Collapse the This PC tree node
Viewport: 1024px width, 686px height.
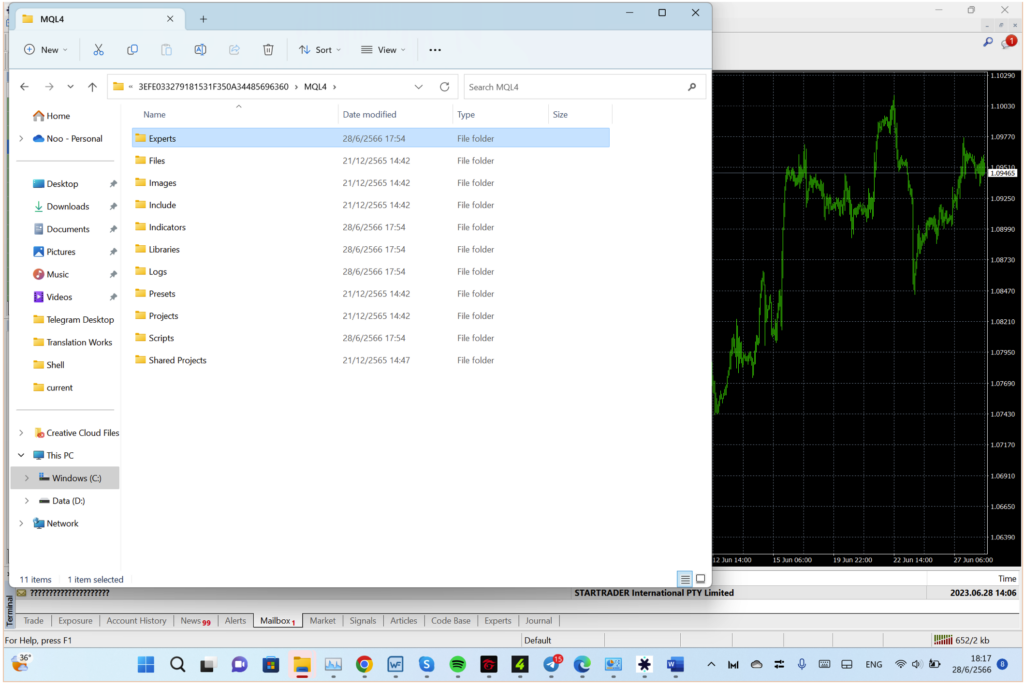[21, 455]
